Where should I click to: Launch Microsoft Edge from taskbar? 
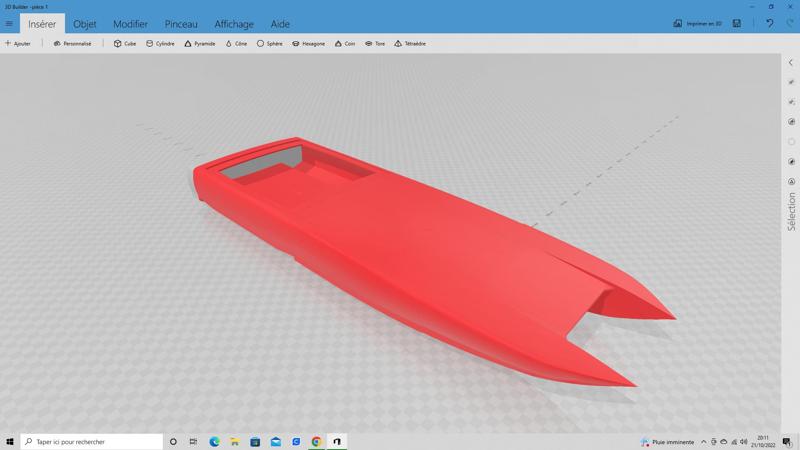[214, 442]
